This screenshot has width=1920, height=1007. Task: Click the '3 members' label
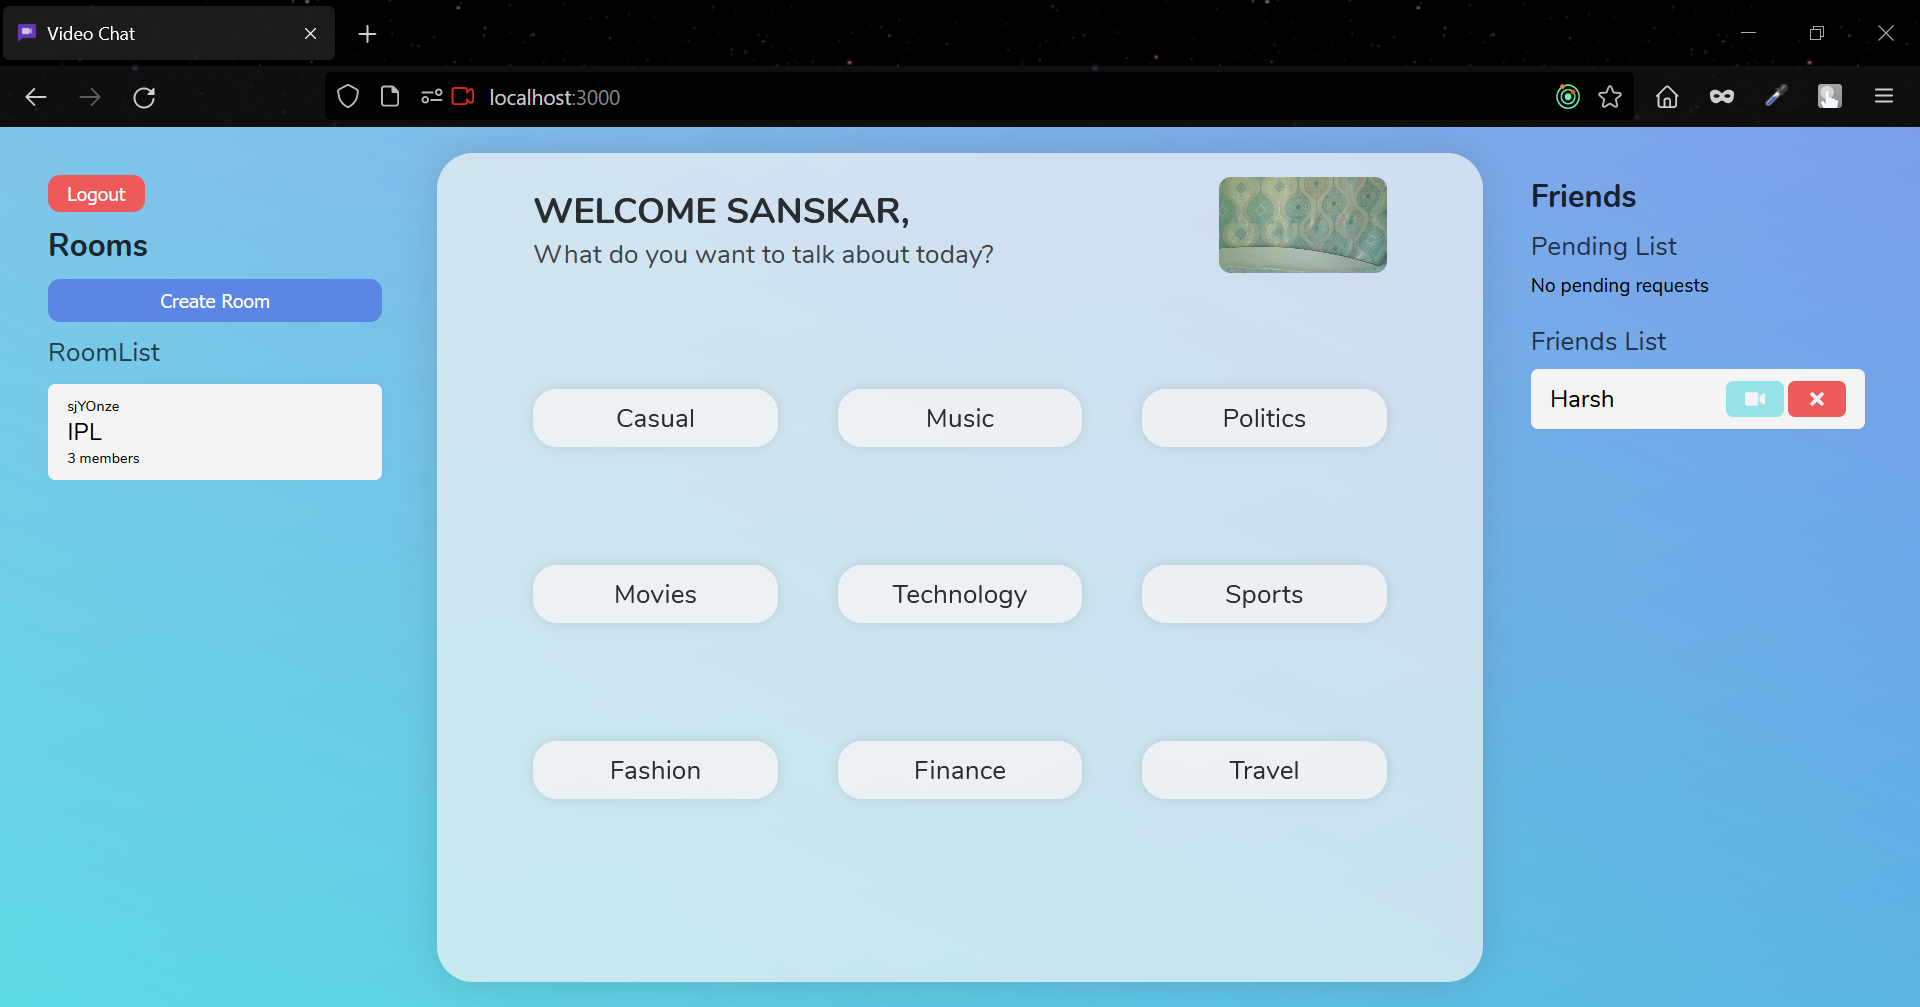(x=103, y=458)
